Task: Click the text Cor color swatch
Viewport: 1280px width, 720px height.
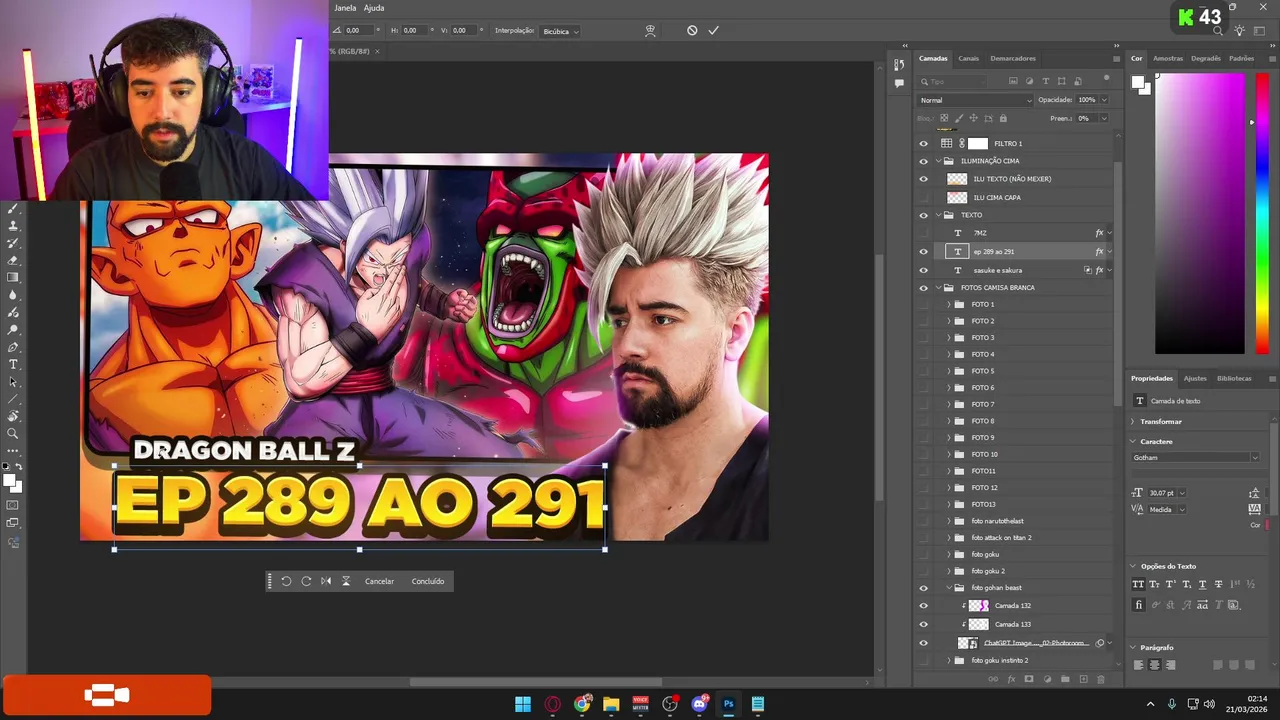Action: click(1267, 525)
